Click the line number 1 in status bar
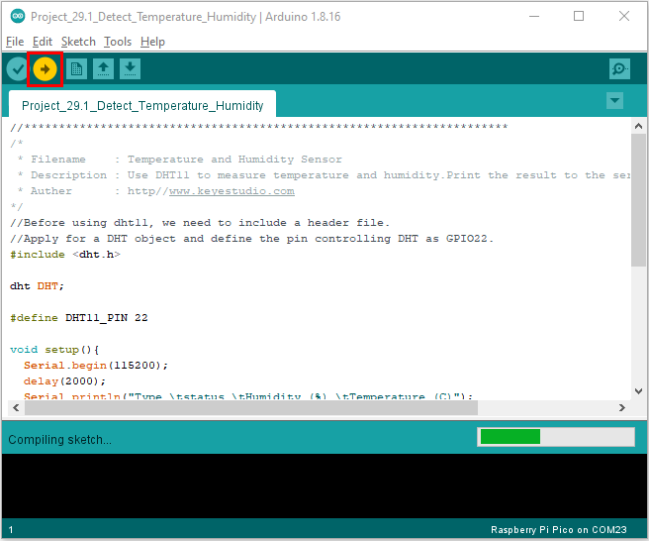This screenshot has height=541, width=650. [x=11, y=529]
